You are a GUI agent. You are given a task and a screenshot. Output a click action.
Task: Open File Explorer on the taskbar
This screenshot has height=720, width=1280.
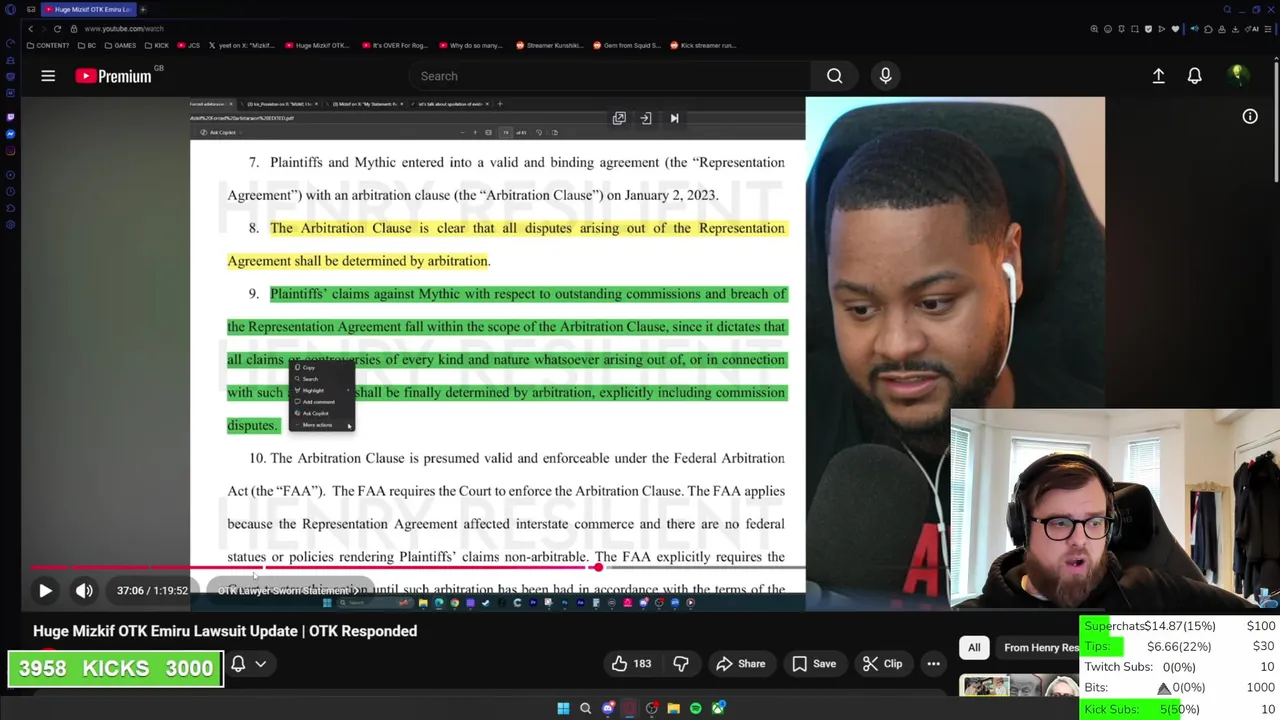tap(673, 708)
